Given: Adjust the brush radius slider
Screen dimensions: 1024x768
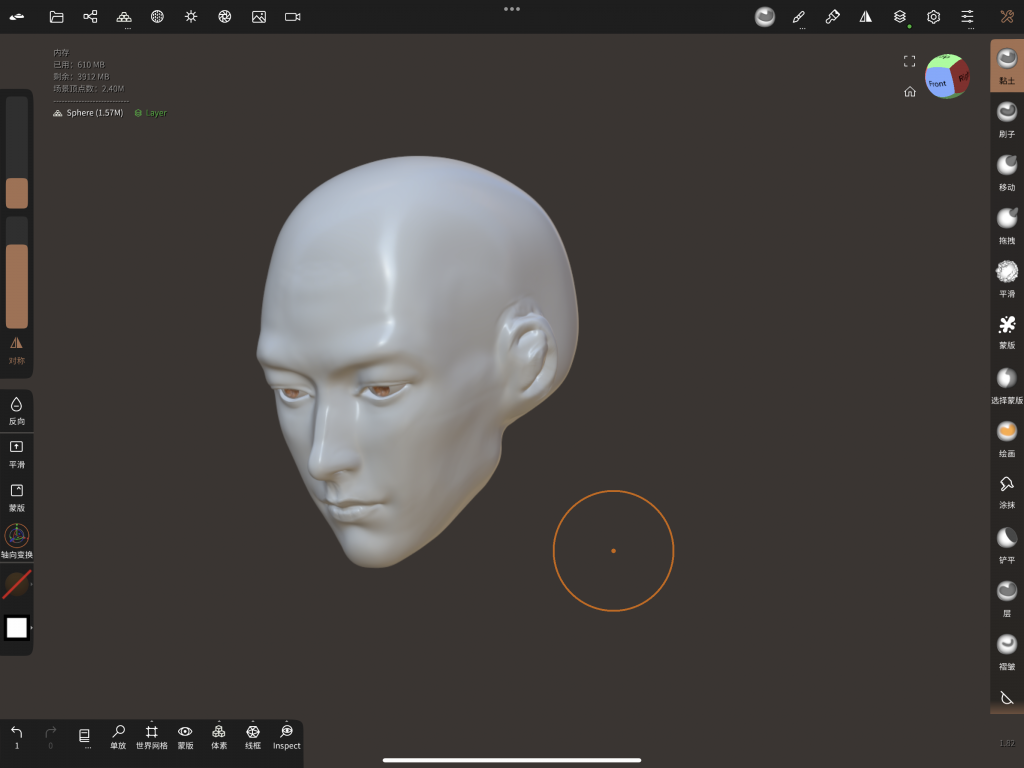Looking at the screenshot, I should (x=17, y=153).
